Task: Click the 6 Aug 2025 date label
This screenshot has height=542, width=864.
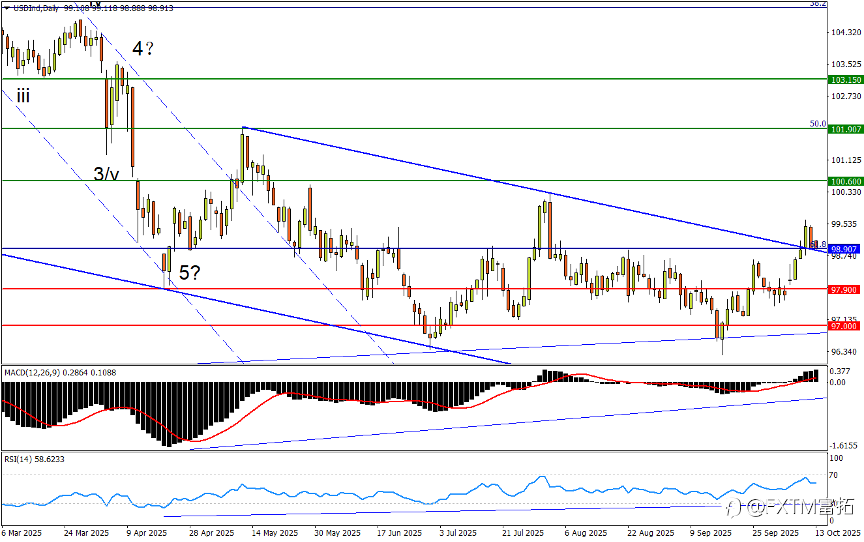Action: (586, 533)
